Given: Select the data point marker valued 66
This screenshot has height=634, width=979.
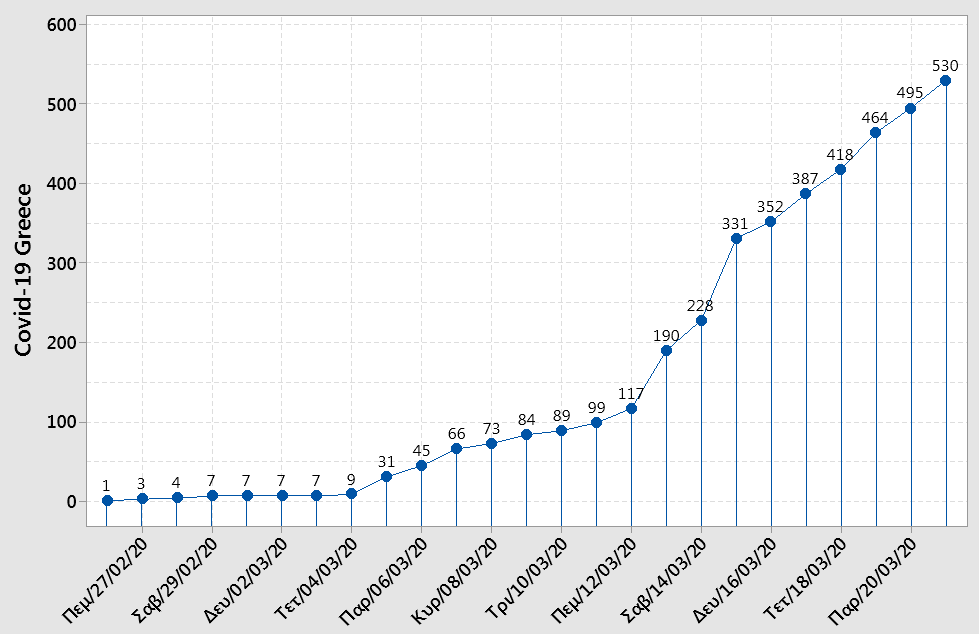Looking at the screenshot, I should (456, 449).
